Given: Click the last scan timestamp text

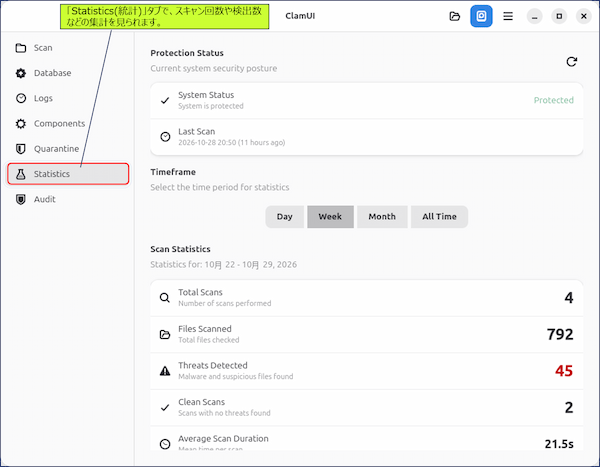Looking at the screenshot, I should coord(232,143).
